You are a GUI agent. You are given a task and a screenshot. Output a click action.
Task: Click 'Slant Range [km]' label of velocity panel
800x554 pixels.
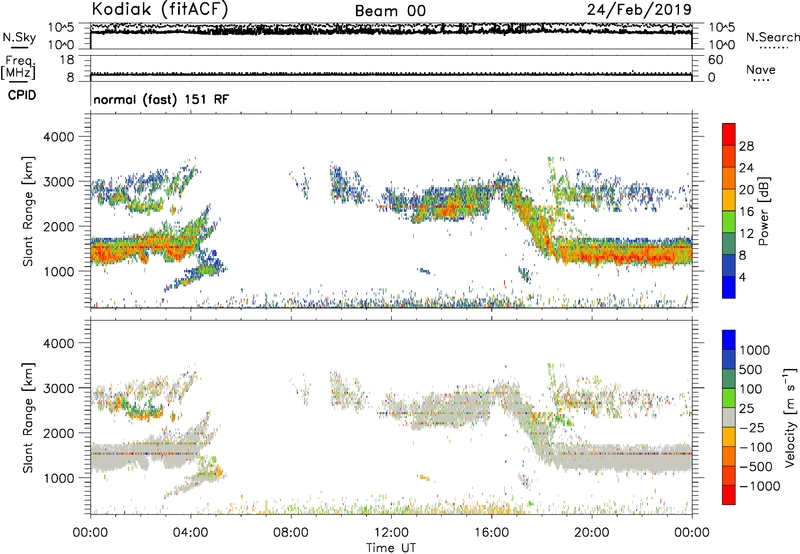(x=28, y=418)
